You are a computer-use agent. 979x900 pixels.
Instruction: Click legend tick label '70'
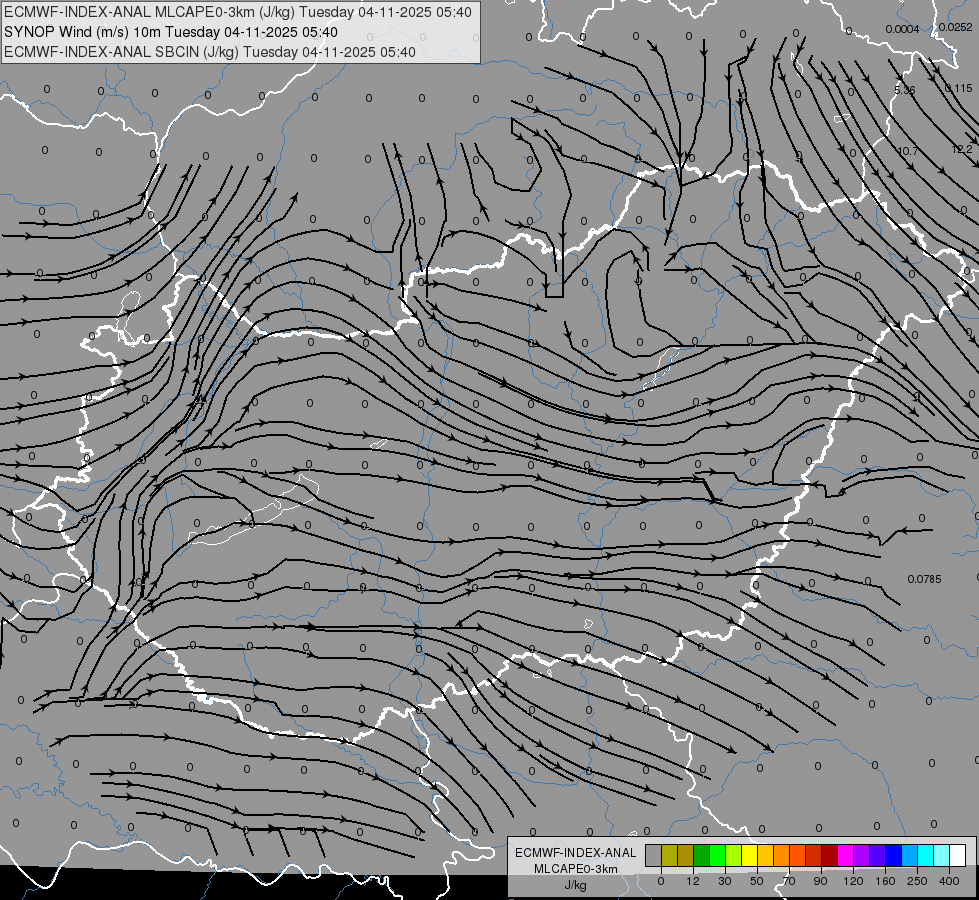coord(789,881)
